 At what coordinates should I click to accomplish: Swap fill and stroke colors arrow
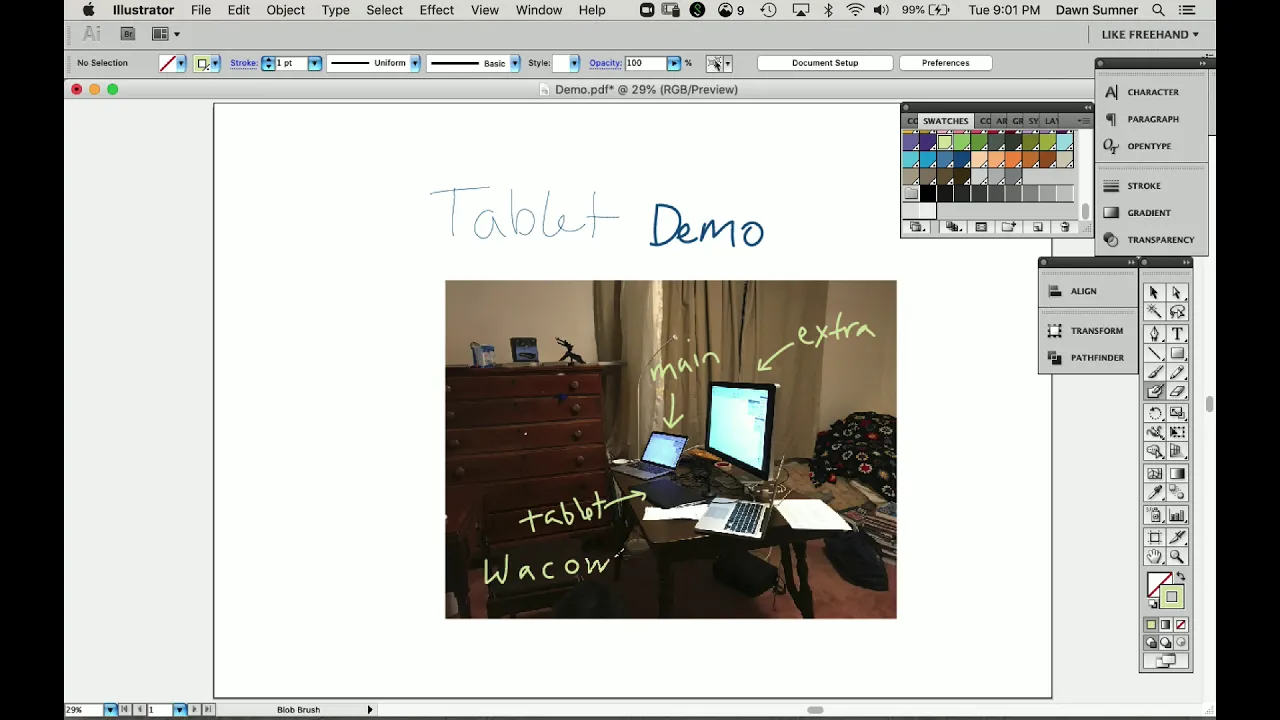click(x=1181, y=577)
